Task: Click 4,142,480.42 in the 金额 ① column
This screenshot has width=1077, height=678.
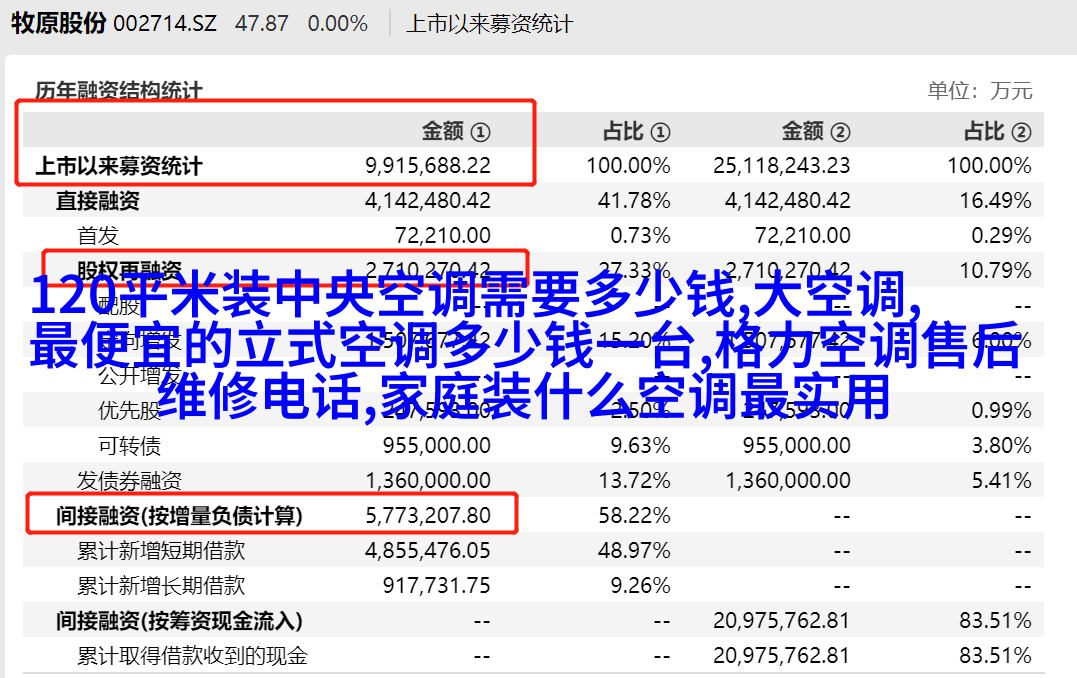Action: 428,201
